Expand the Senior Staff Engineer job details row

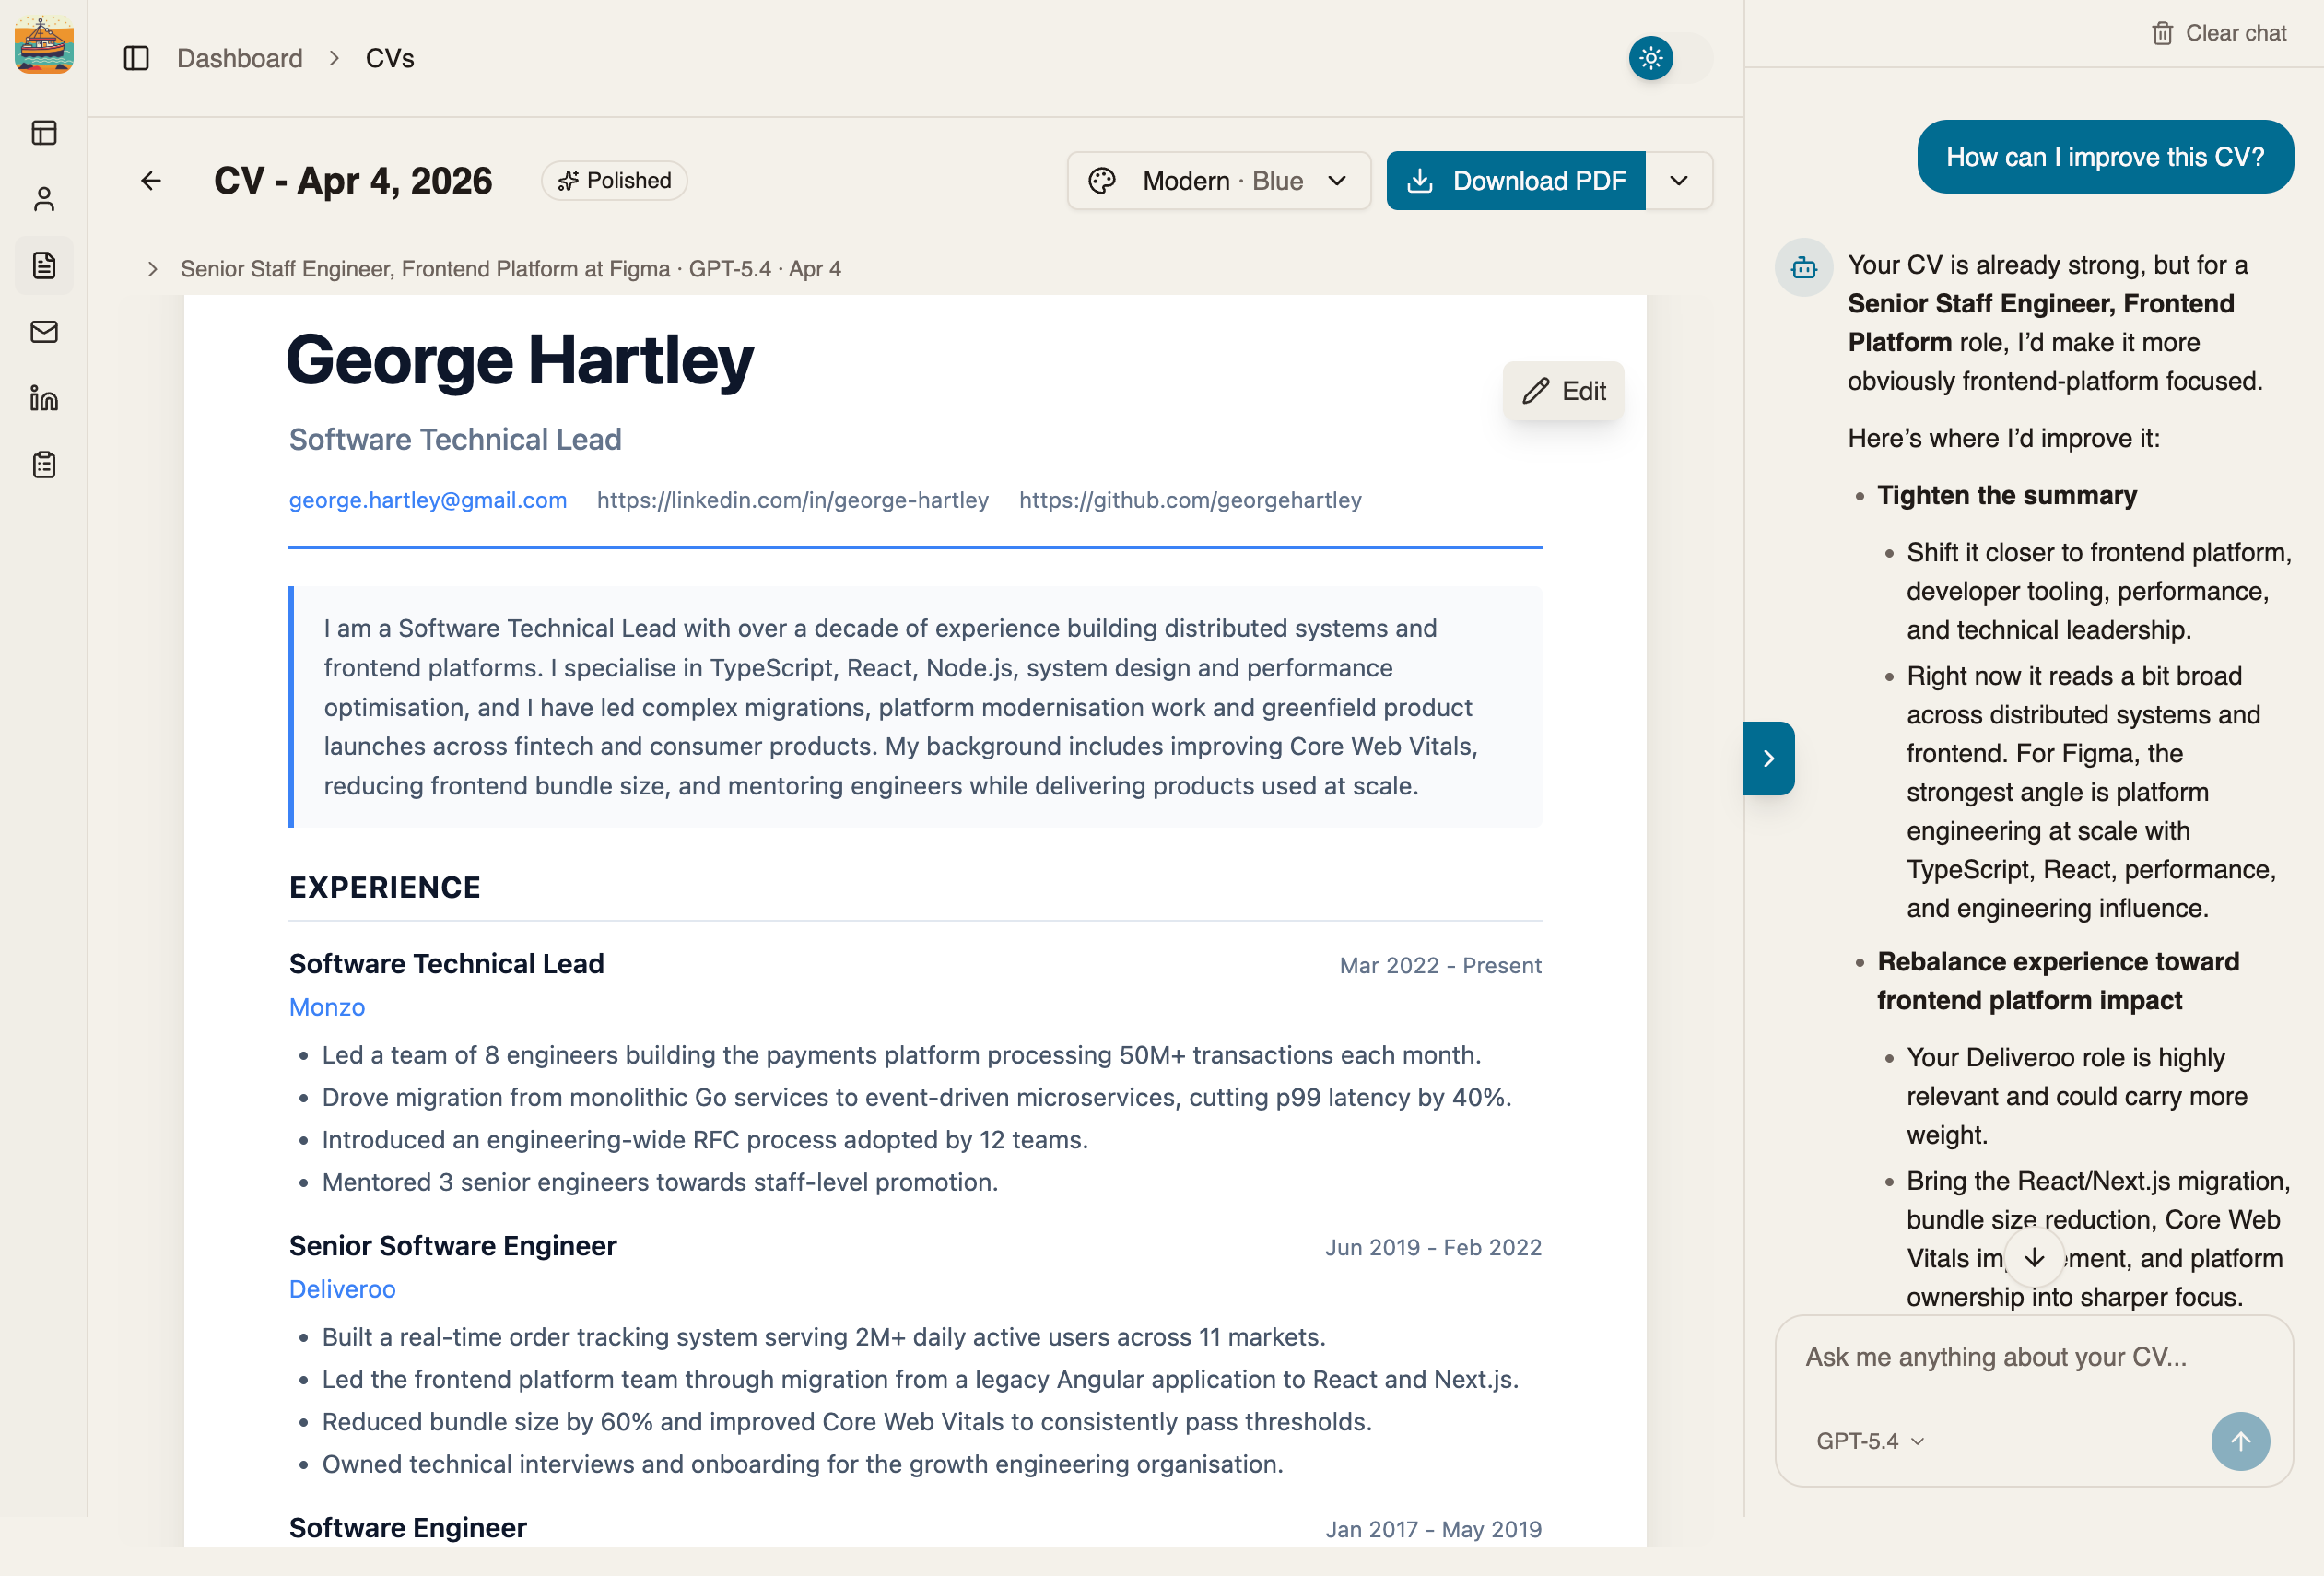coord(495,268)
